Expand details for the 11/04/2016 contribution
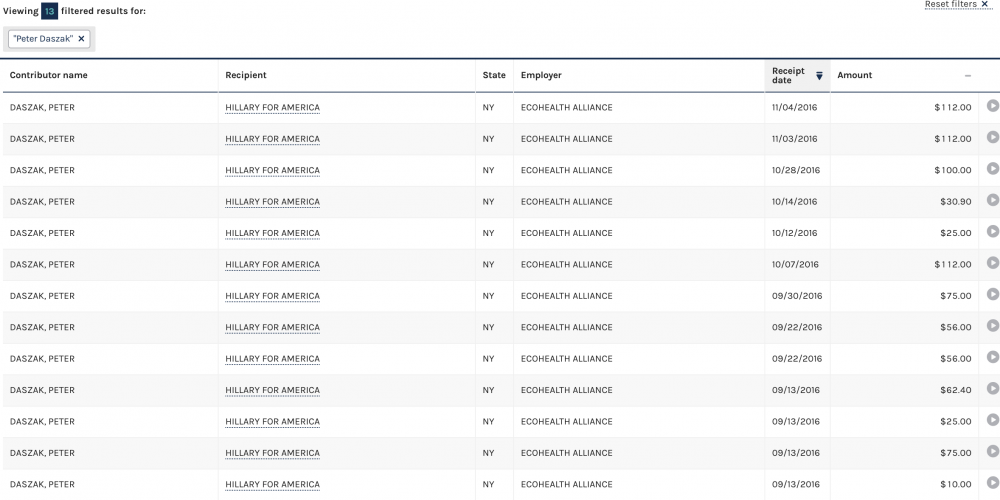 coord(992,106)
